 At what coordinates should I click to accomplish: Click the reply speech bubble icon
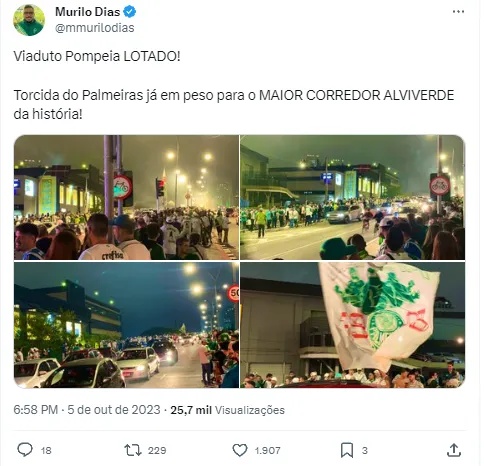tap(25, 450)
